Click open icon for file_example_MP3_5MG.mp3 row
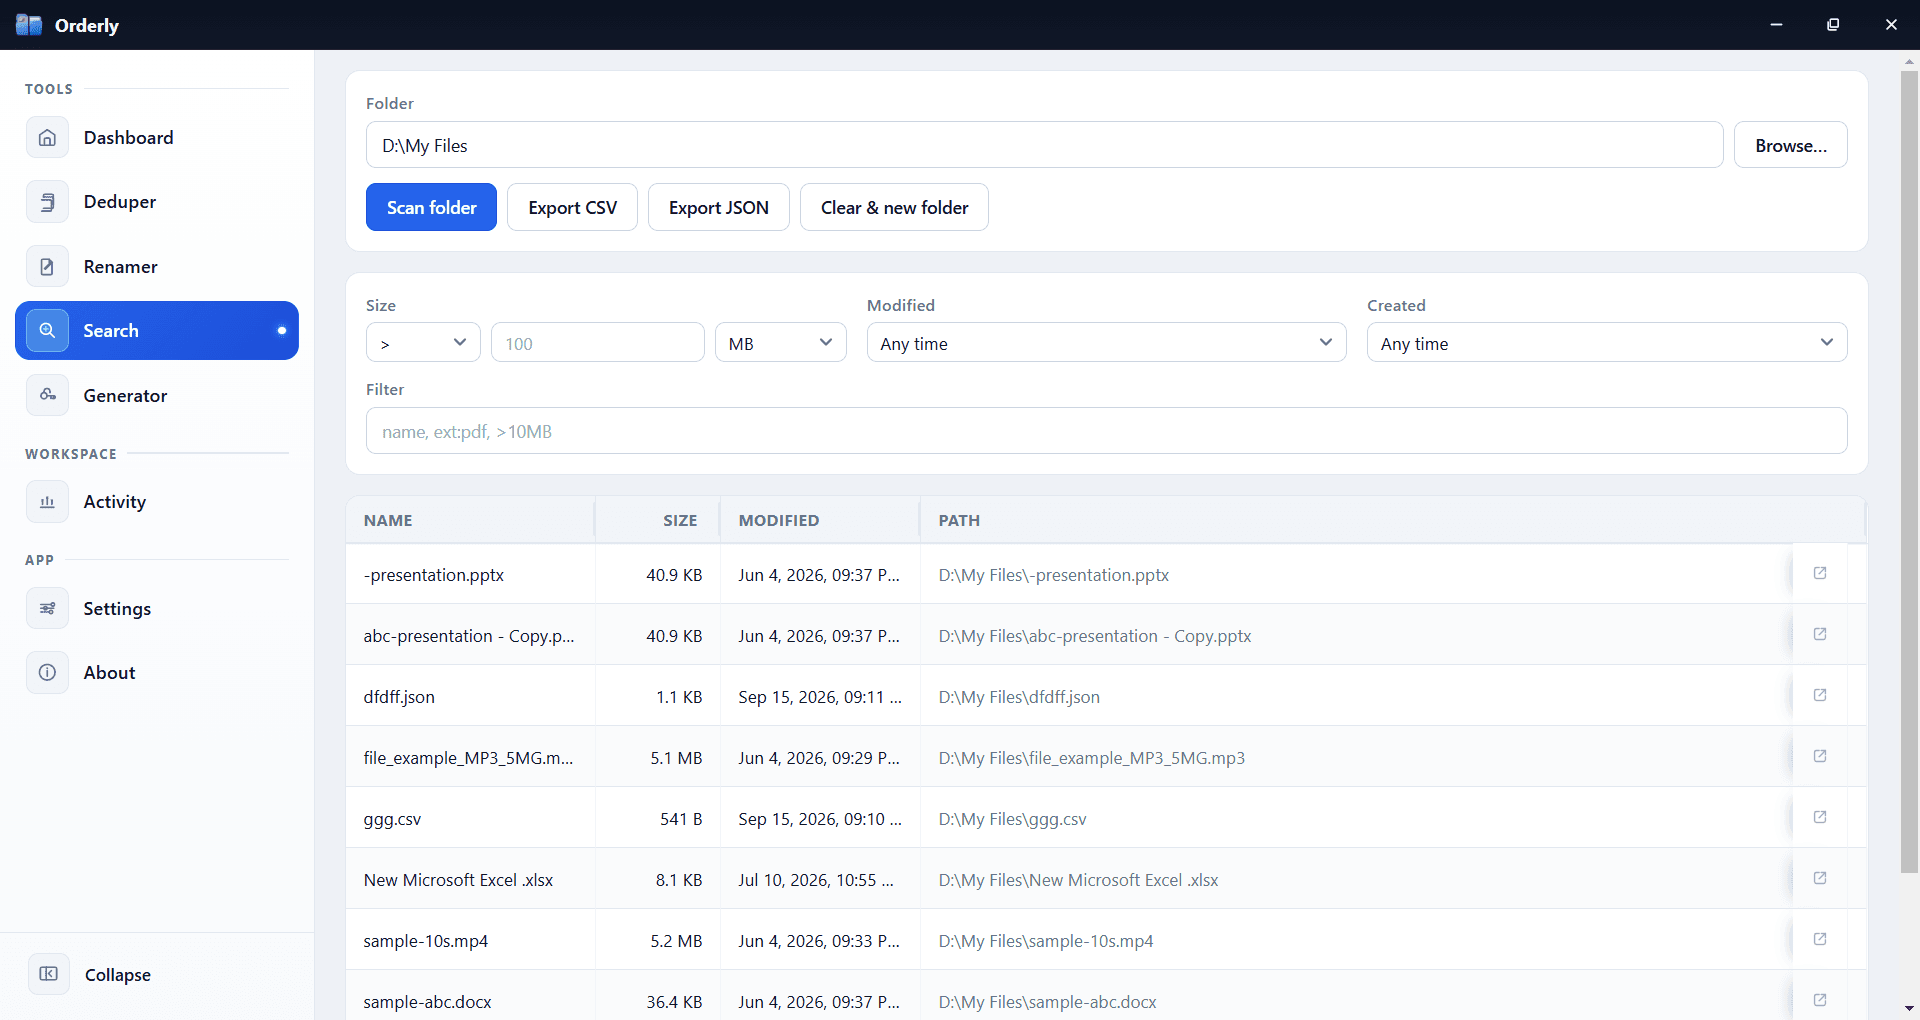 point(1820,756)
